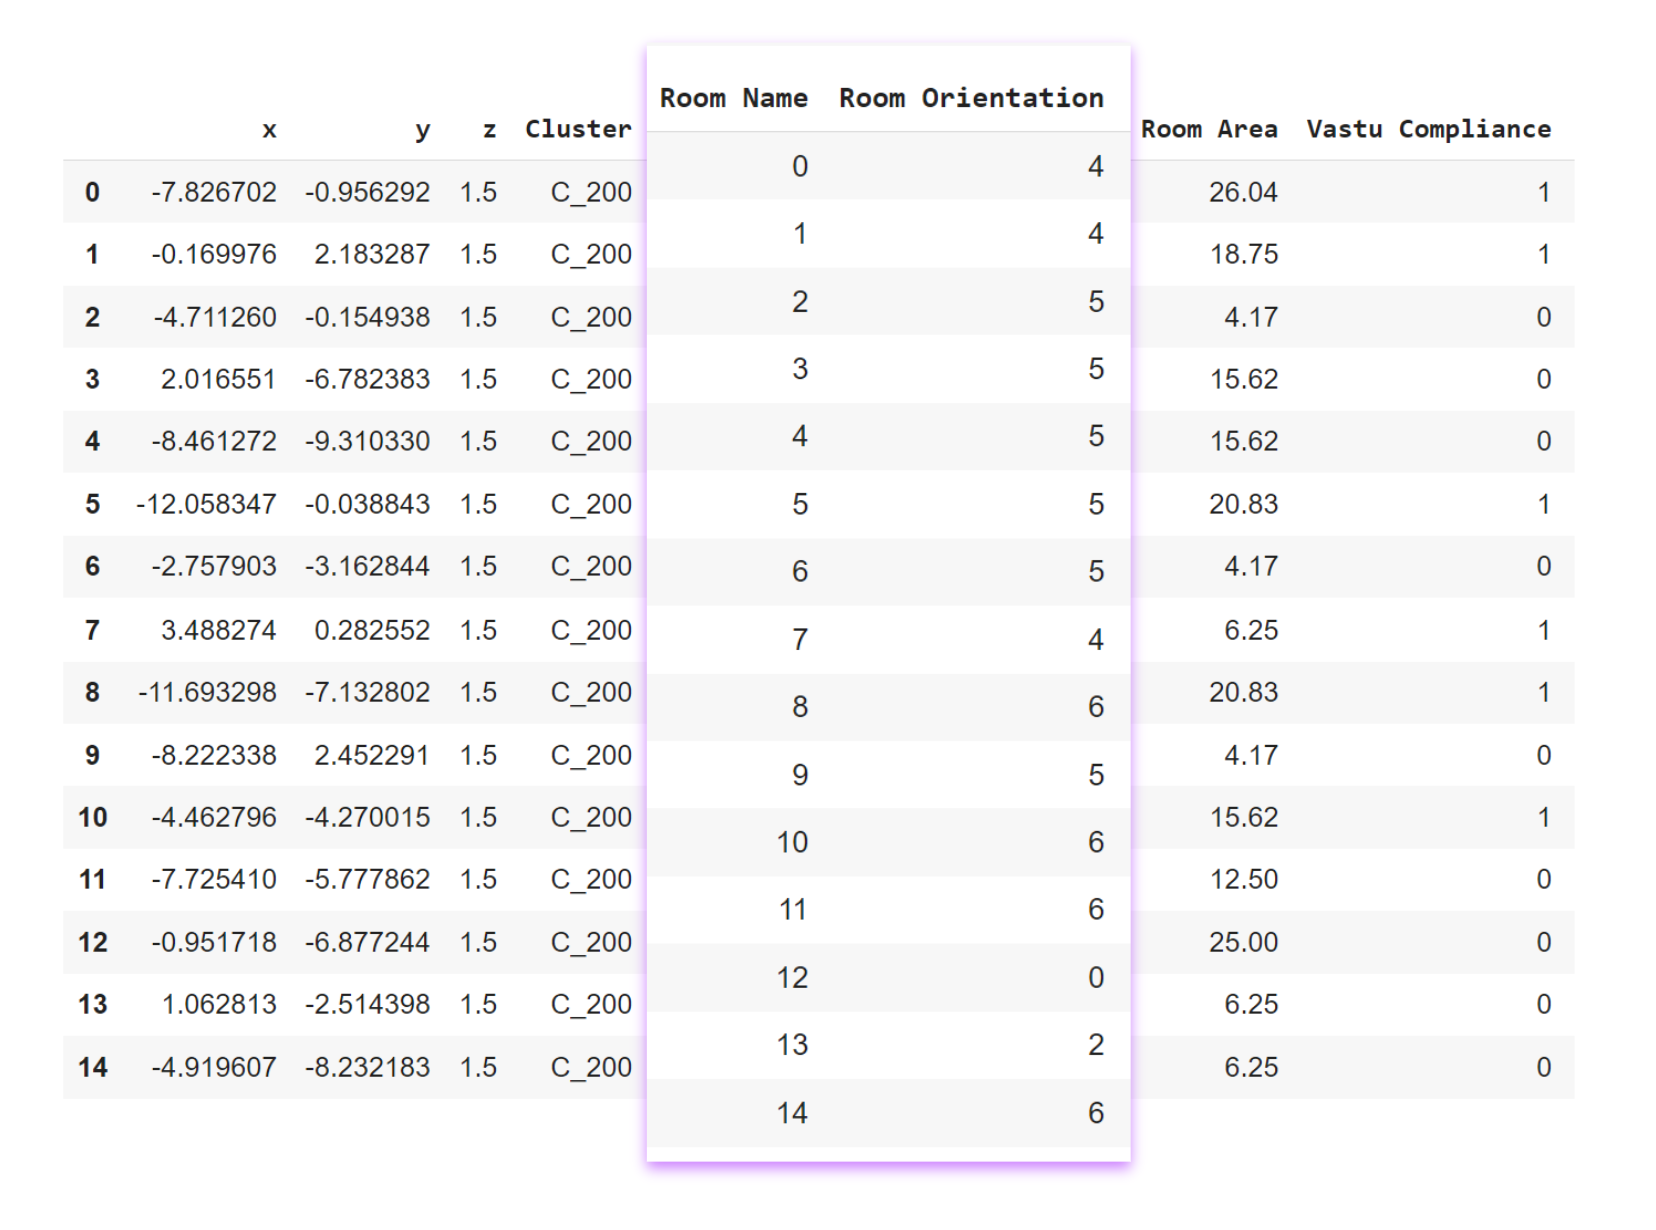Select y value -6.782383

tap(367, 379)
